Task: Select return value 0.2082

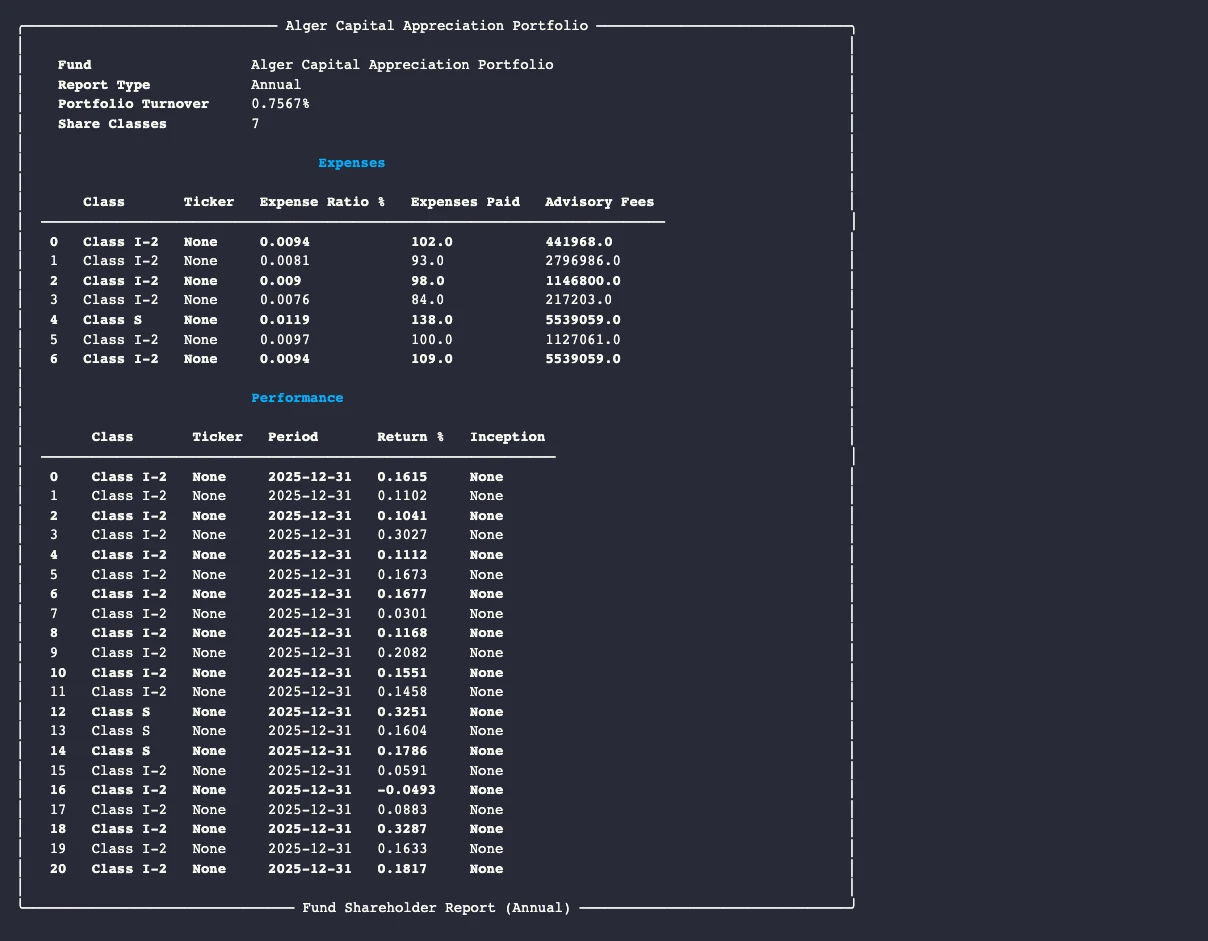Action: coord(402,653)
